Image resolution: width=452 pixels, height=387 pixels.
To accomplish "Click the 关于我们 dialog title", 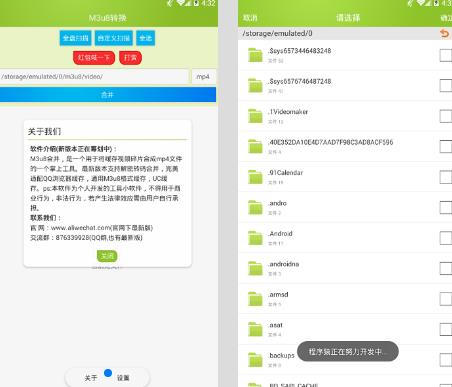I will (x=44, y=131).
